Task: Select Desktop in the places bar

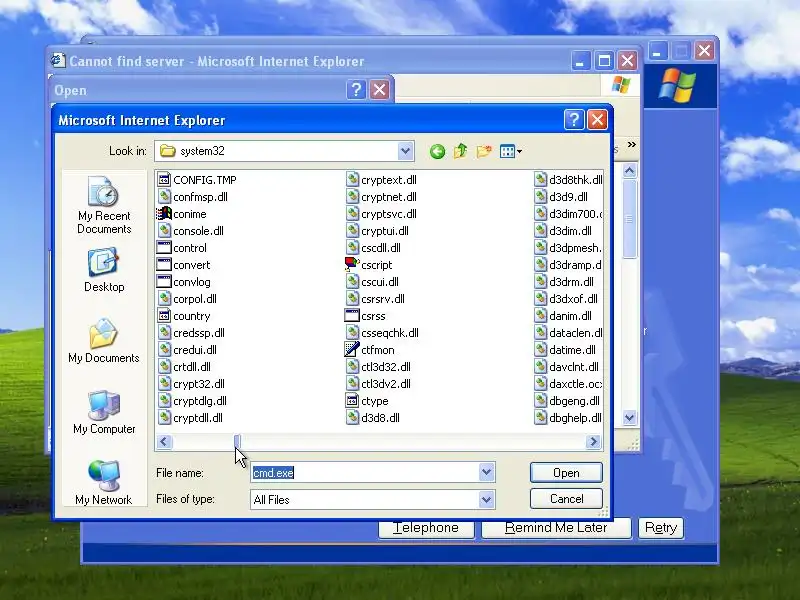Action: (104, 270)
